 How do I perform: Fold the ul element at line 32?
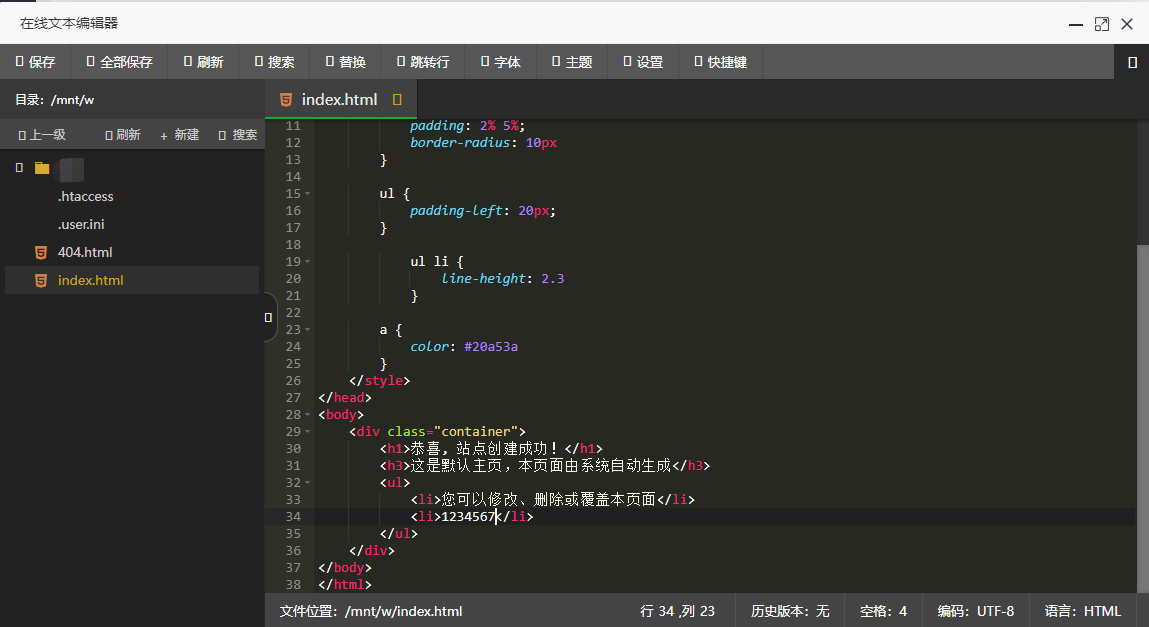308,483
